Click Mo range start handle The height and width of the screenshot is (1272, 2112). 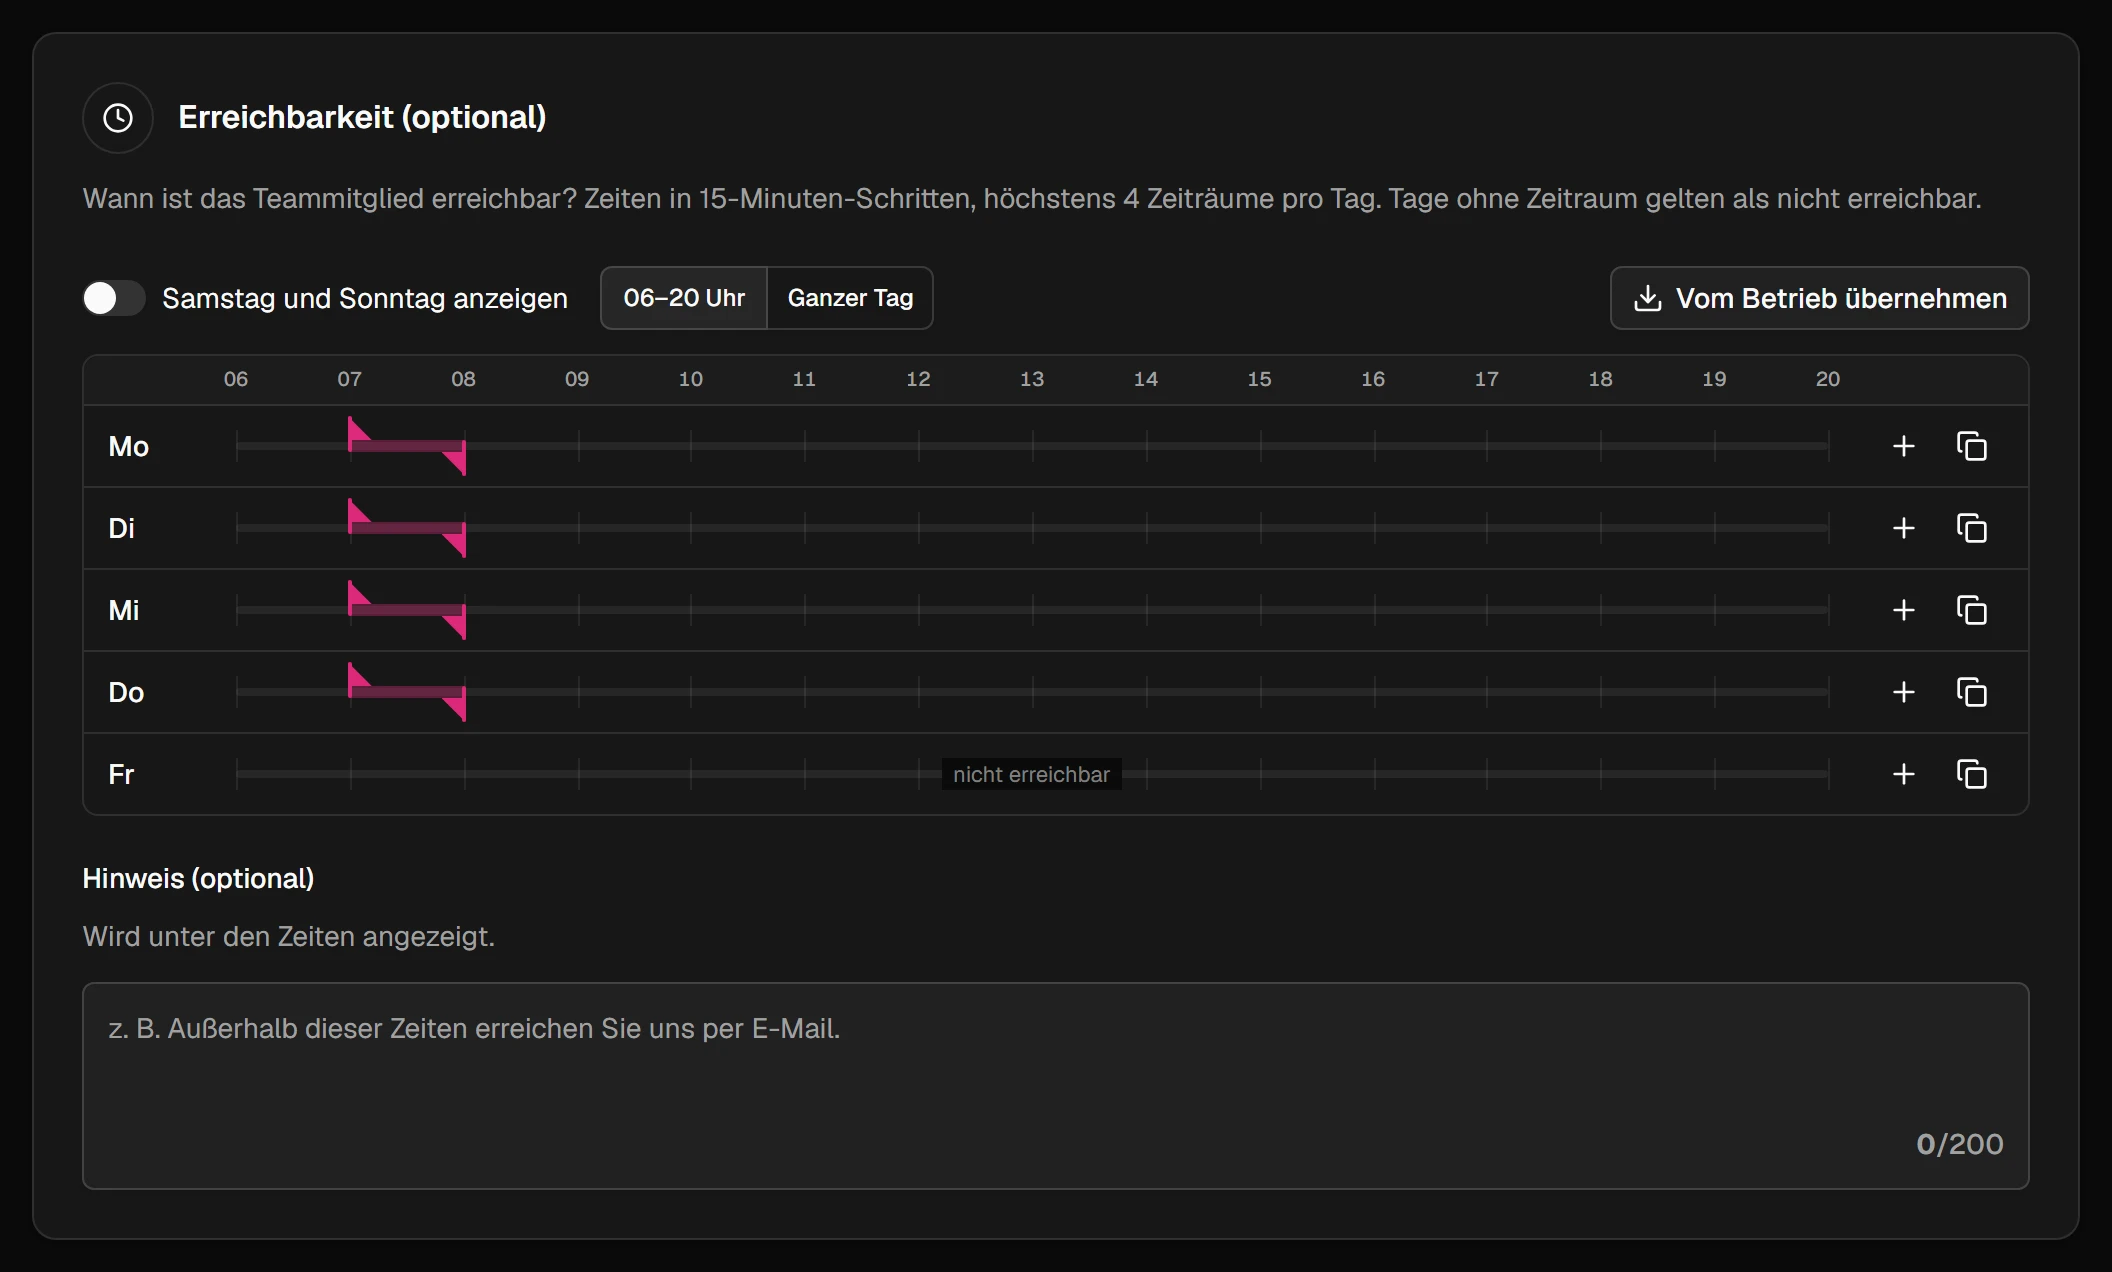coord(358,431)
